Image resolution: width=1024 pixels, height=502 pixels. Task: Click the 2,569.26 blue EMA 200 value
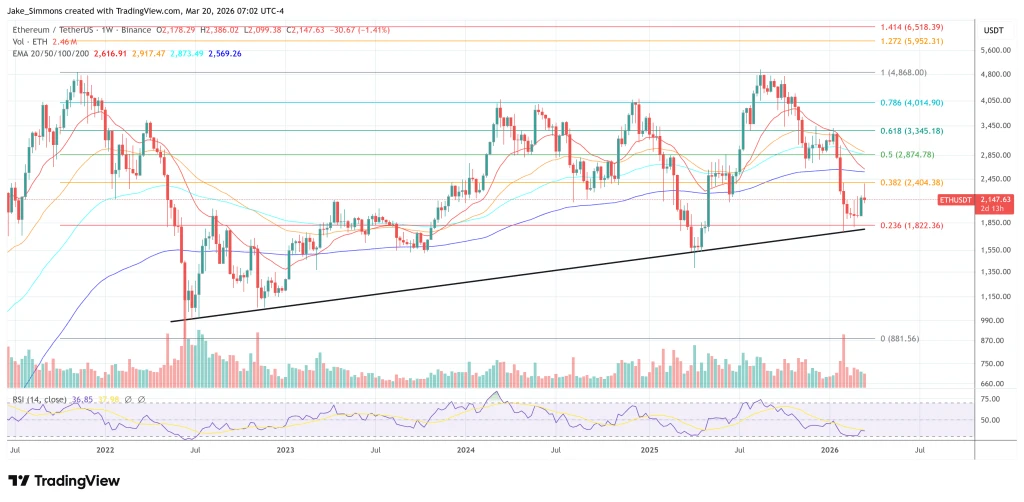tap(225, 54)
